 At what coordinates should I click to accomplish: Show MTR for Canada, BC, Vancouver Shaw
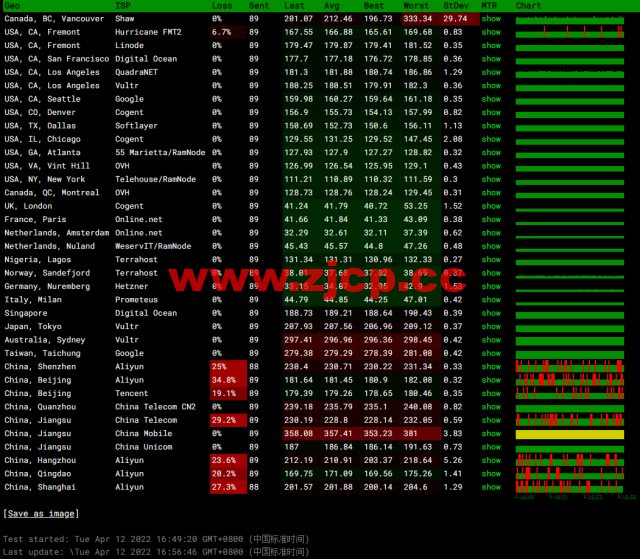tap(491, 19)
